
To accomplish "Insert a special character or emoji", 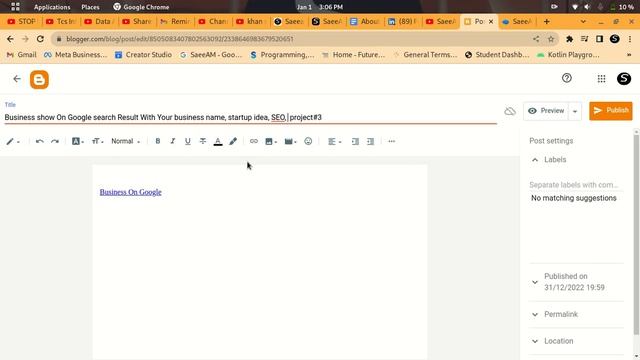I will [308, 141].
